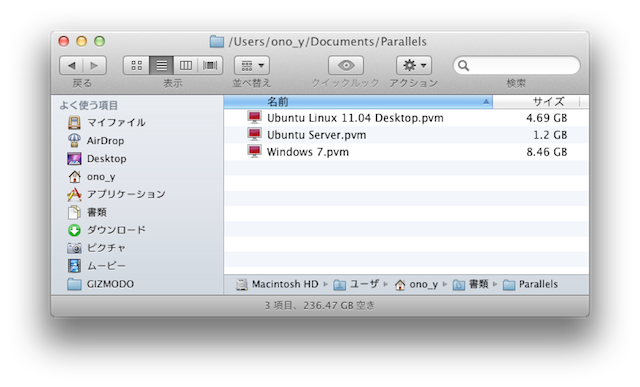Image resolution: width=640 pixels, height=387 pixels.
Task: Switch to list view
Action: (162, 65)
